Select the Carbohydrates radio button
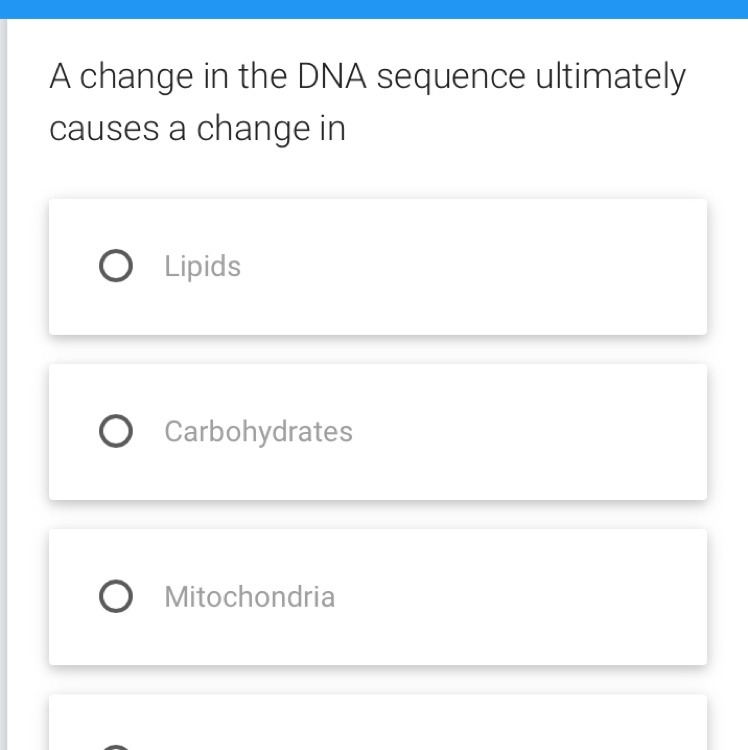This screenshot has width=748, height=750. pyautogui.click(x=115, y=432)
